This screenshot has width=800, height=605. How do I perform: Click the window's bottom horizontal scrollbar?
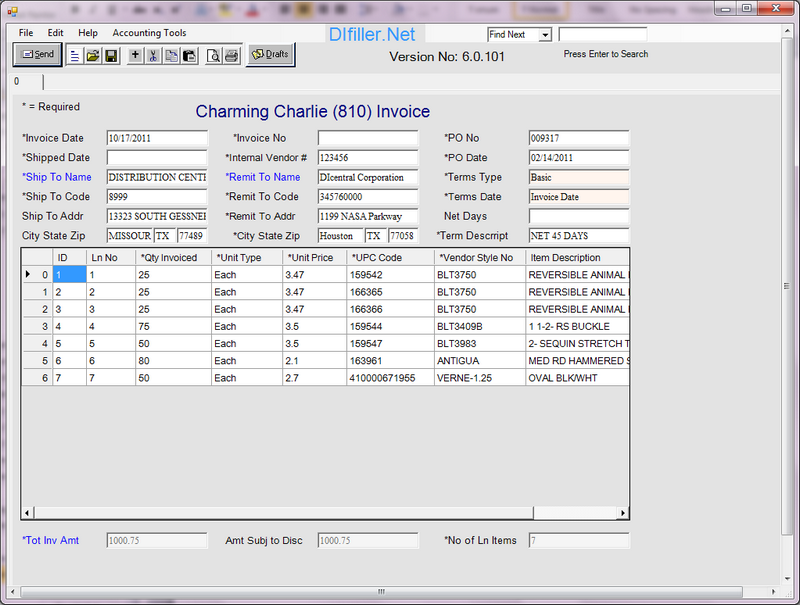click(381, 592)
